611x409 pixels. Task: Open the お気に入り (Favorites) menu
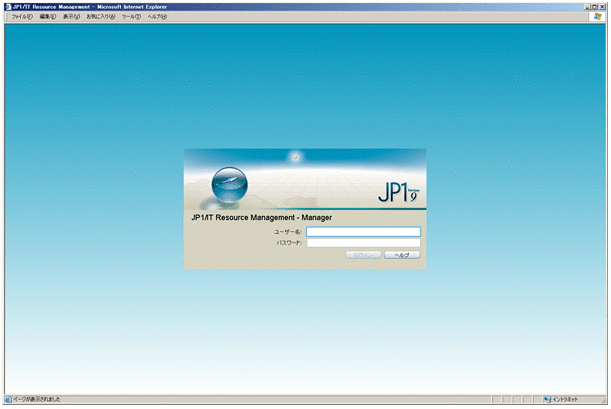(x=101, y=17)
